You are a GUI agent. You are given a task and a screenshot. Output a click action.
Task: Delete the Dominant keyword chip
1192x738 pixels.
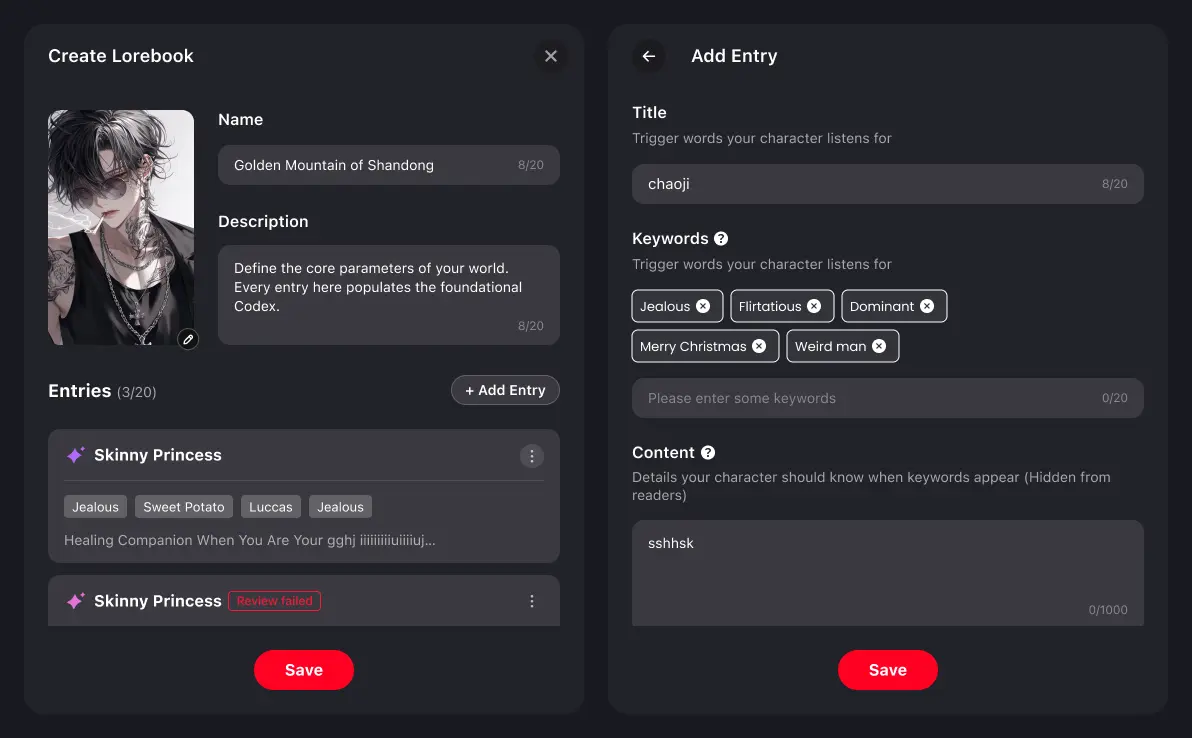point(927,306)
